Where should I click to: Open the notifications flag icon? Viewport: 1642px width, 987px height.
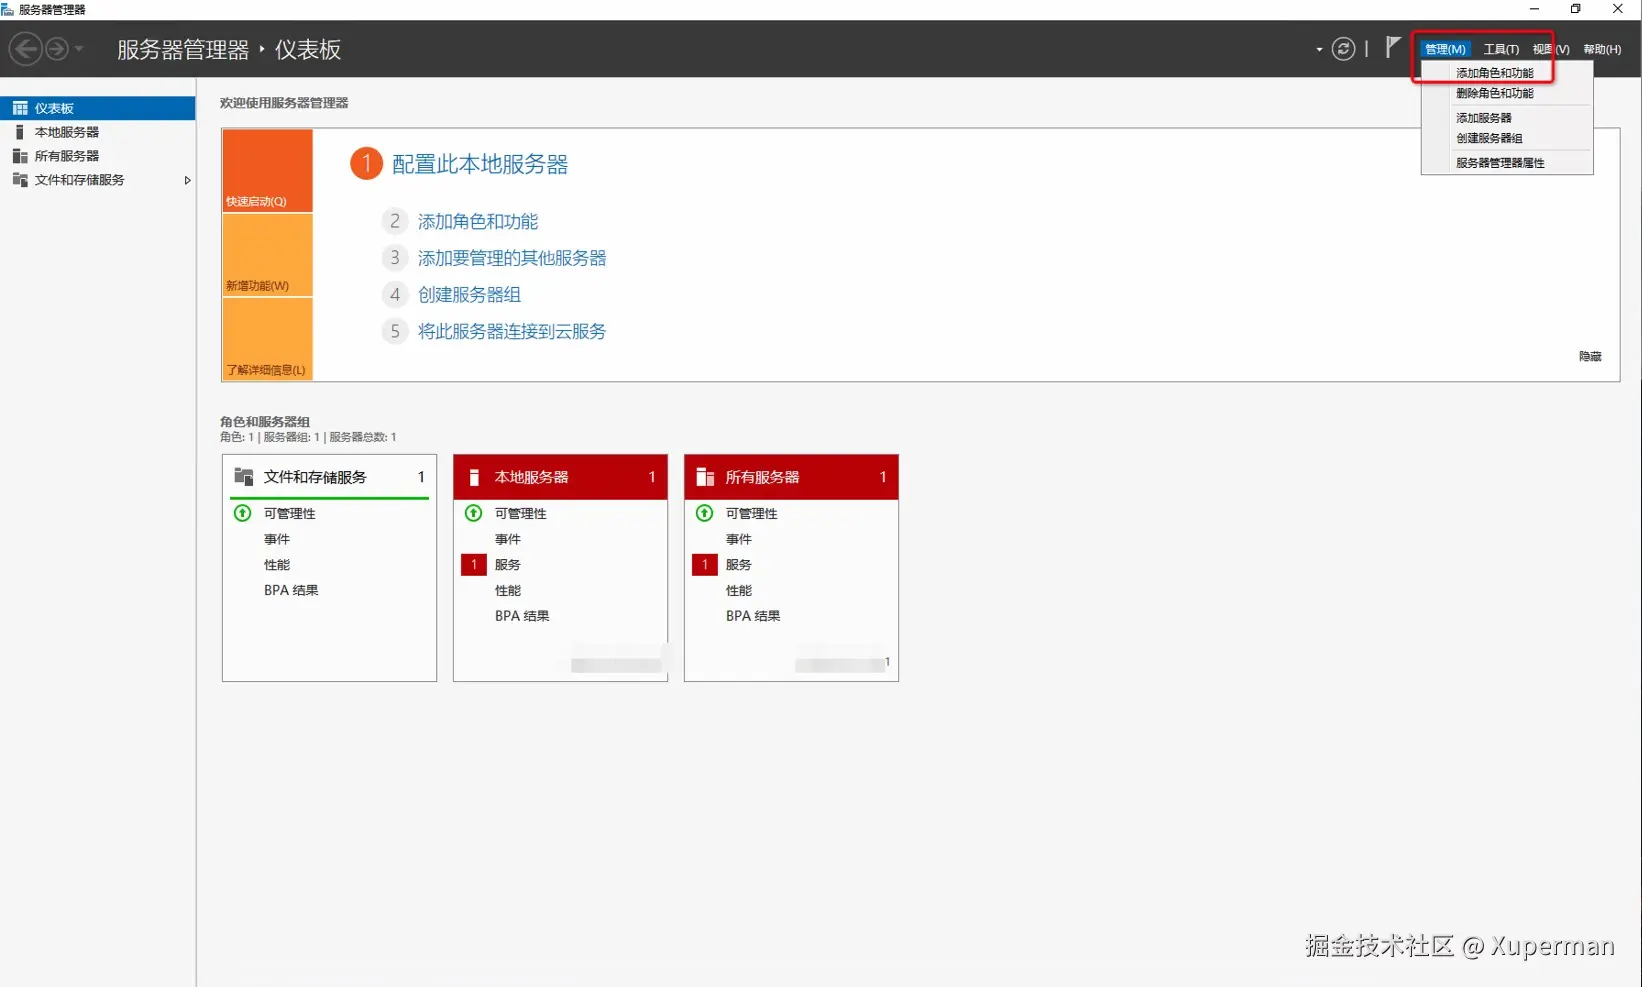pyautogui.click(x=1392, y=47)
